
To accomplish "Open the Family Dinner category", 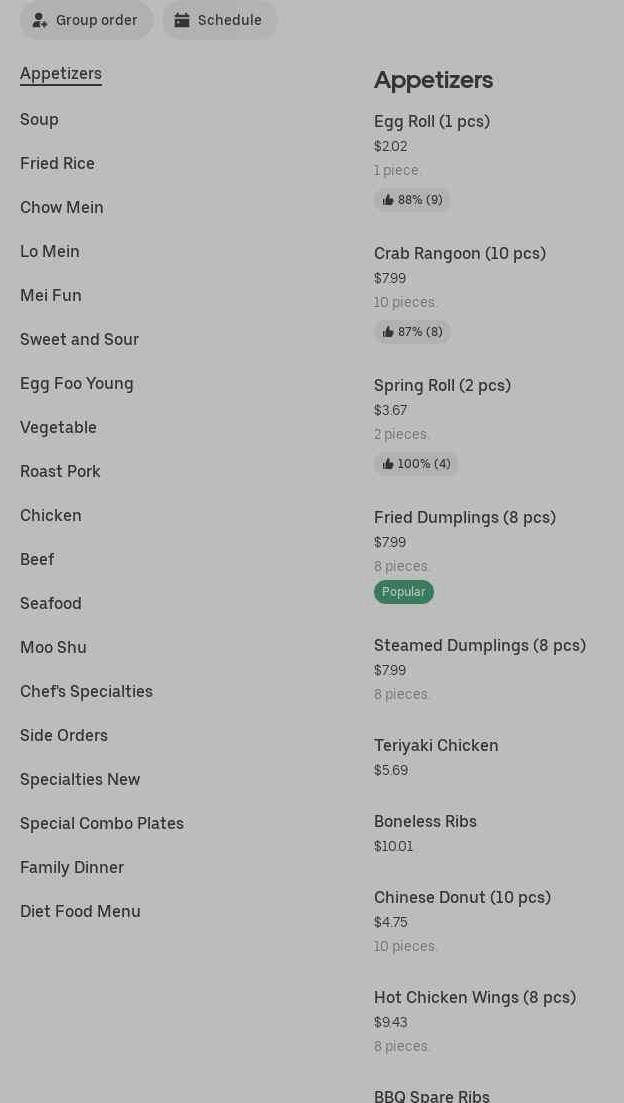I will coord(72,867).
